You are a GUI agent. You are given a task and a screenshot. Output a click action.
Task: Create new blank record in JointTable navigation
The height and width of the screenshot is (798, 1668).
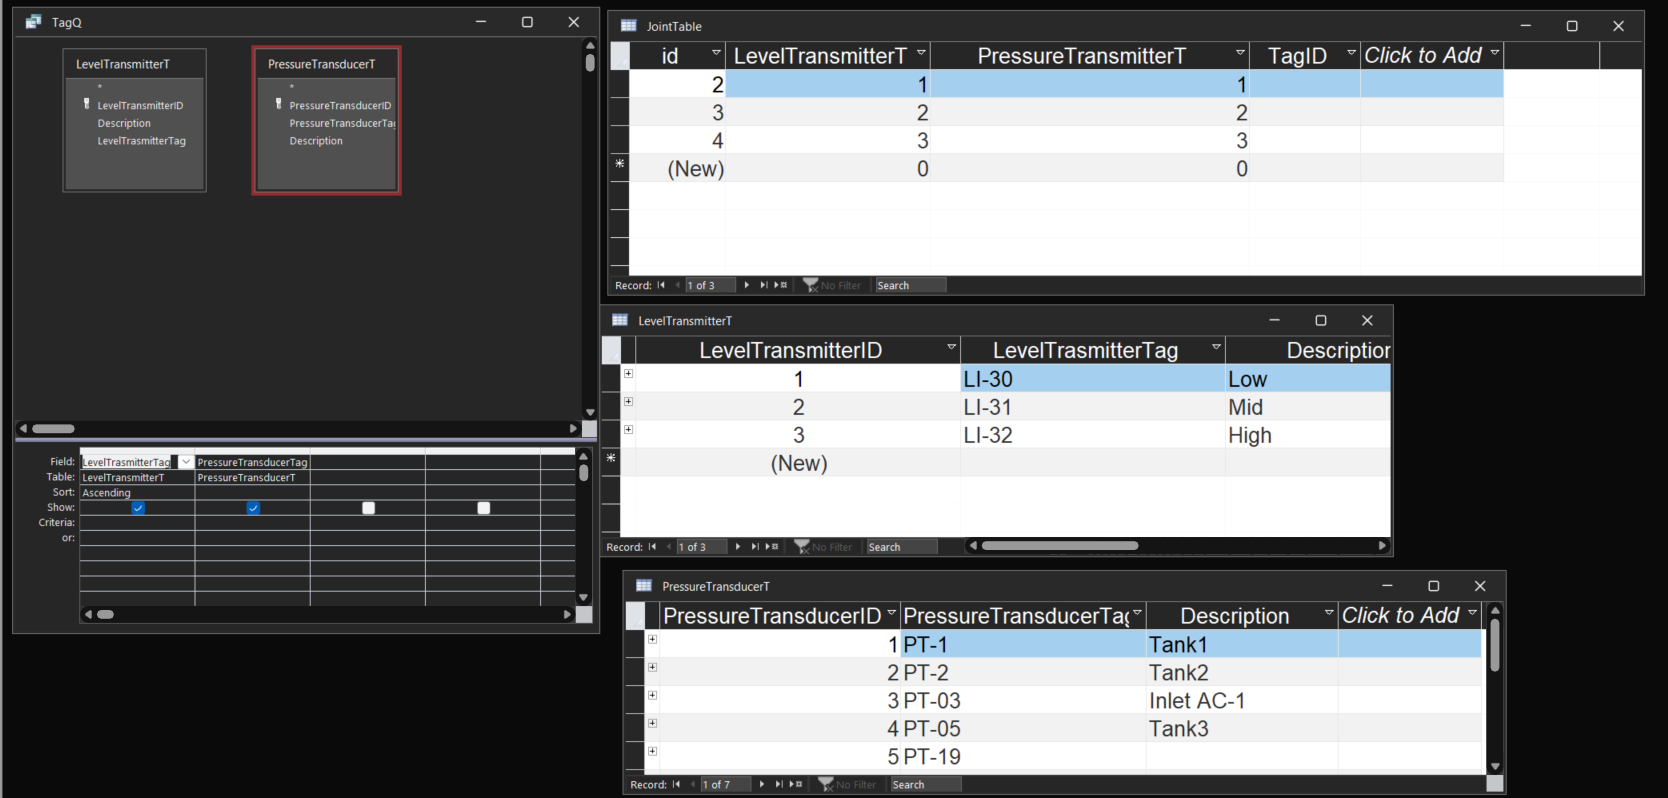click(781, 285)
